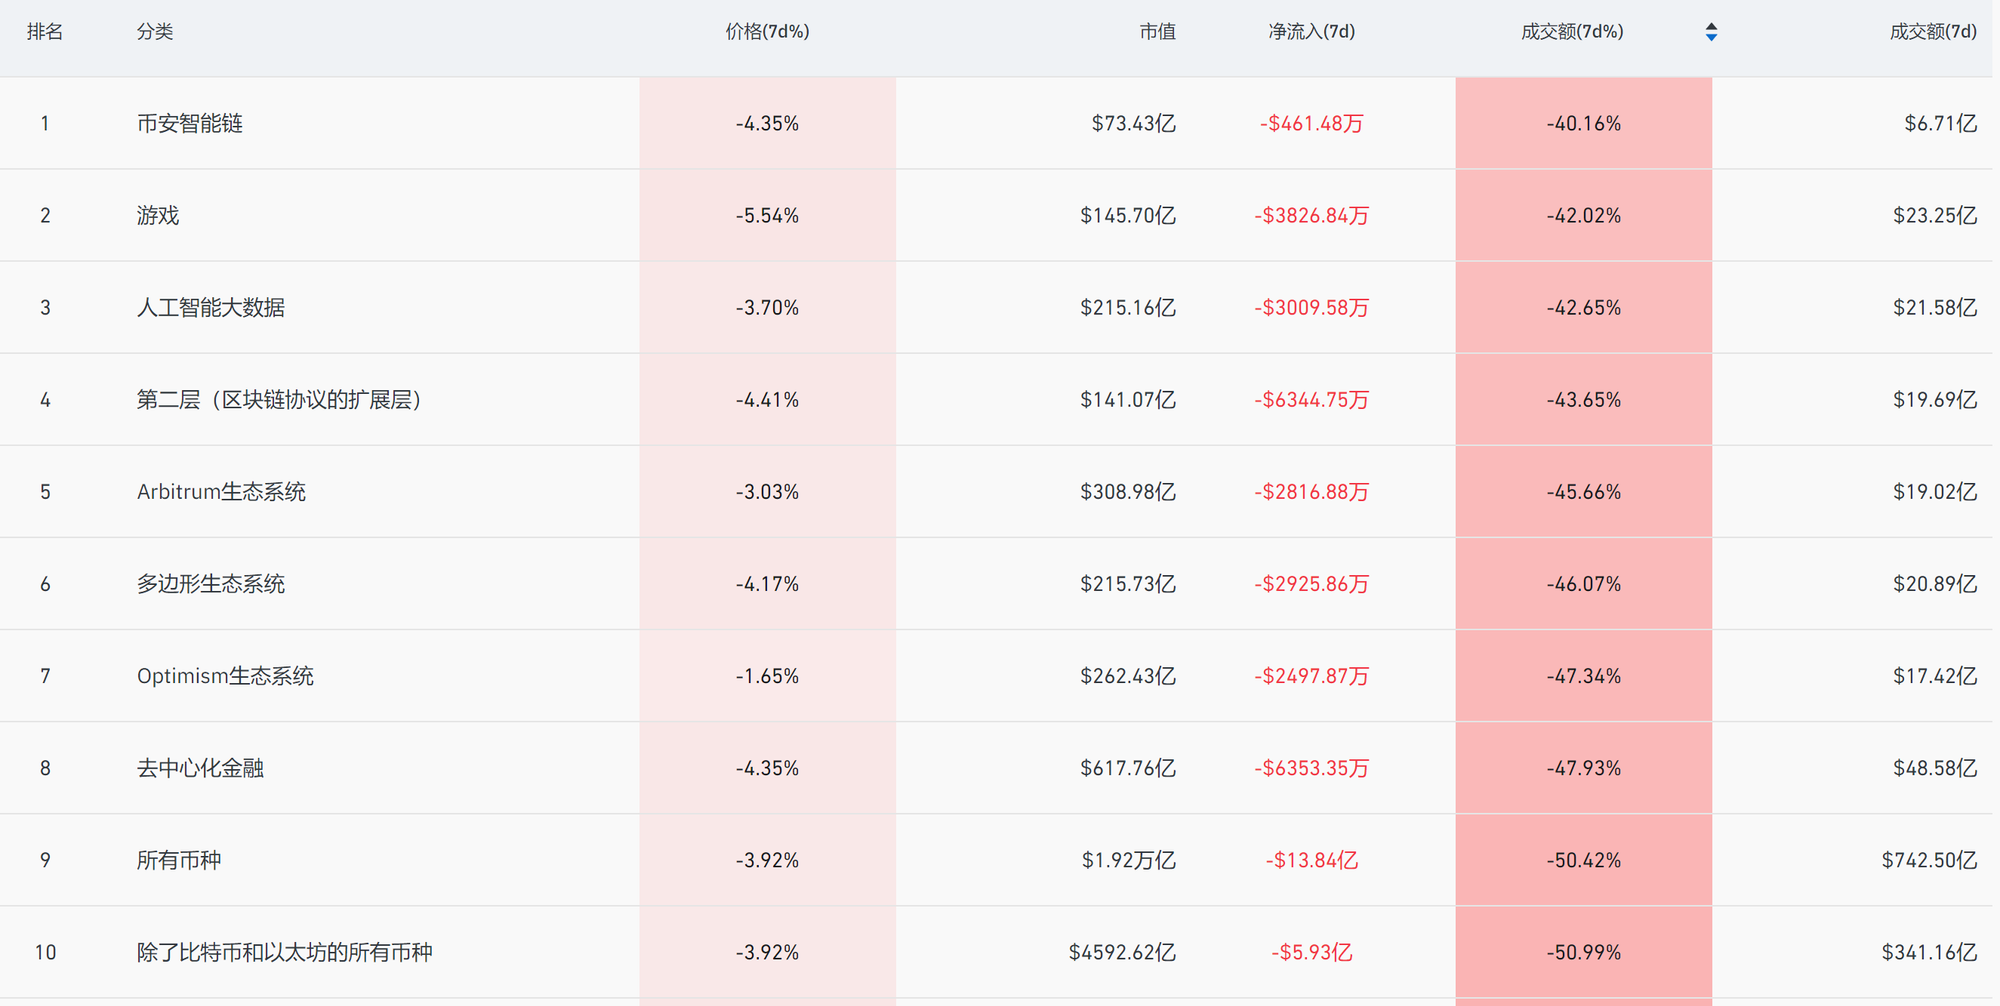Select net inflow -$461.48万
Image resolution: width=2000 pixels, height=1006 pixels.
point(1312,123)
